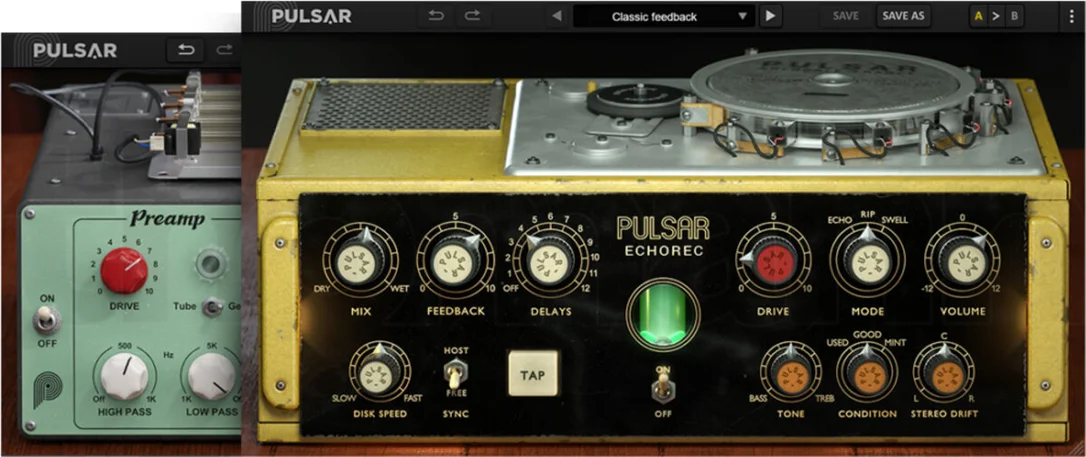
Task: Click the Pulsar logo on Echorec header
Action: point(302,16)
